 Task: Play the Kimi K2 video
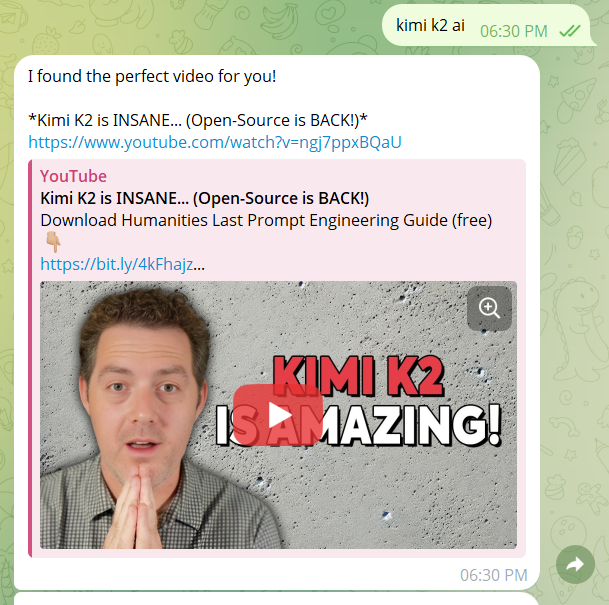pos(278,415)
